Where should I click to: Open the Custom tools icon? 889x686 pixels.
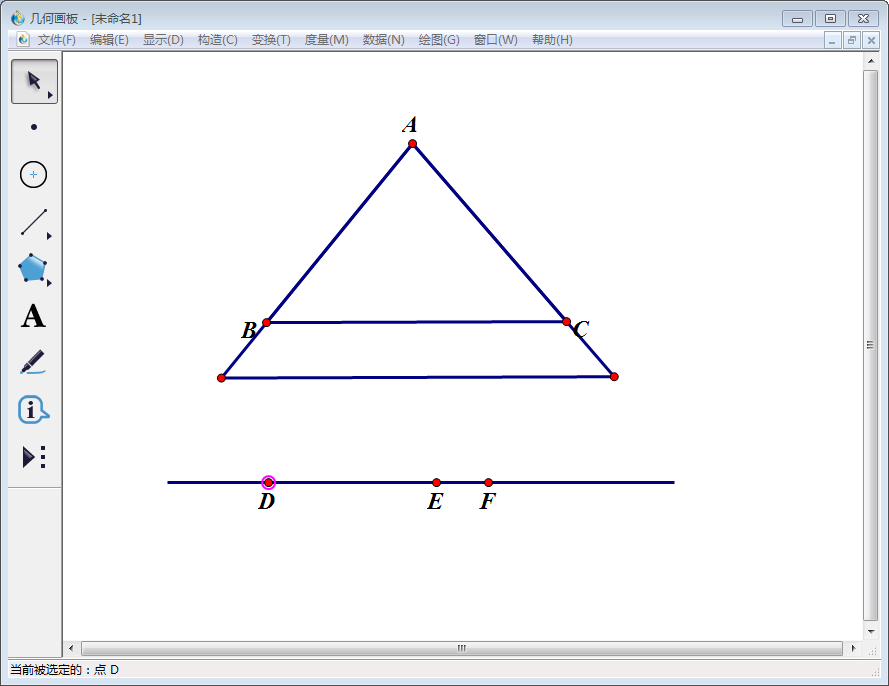click(x=33, y=457)
